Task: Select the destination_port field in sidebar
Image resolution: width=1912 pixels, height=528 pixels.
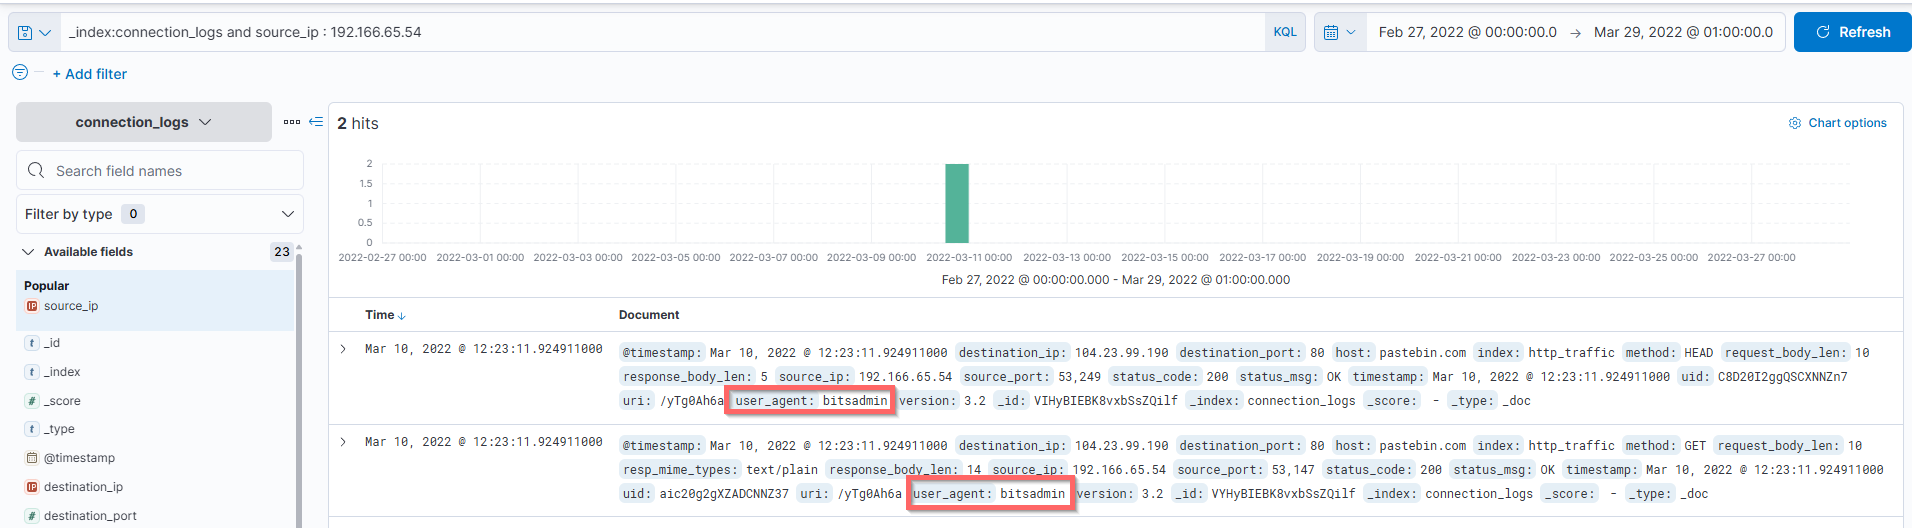Action: point(90,516)
